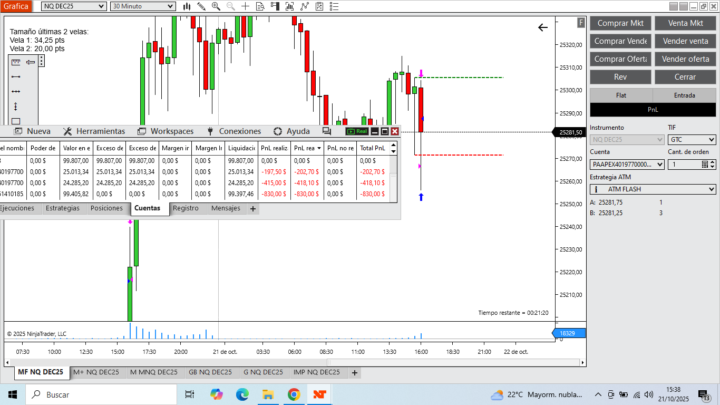Activate the crosshair pointer tool
Viewport: 720px width, 405px height.
[x=245, y=6]
